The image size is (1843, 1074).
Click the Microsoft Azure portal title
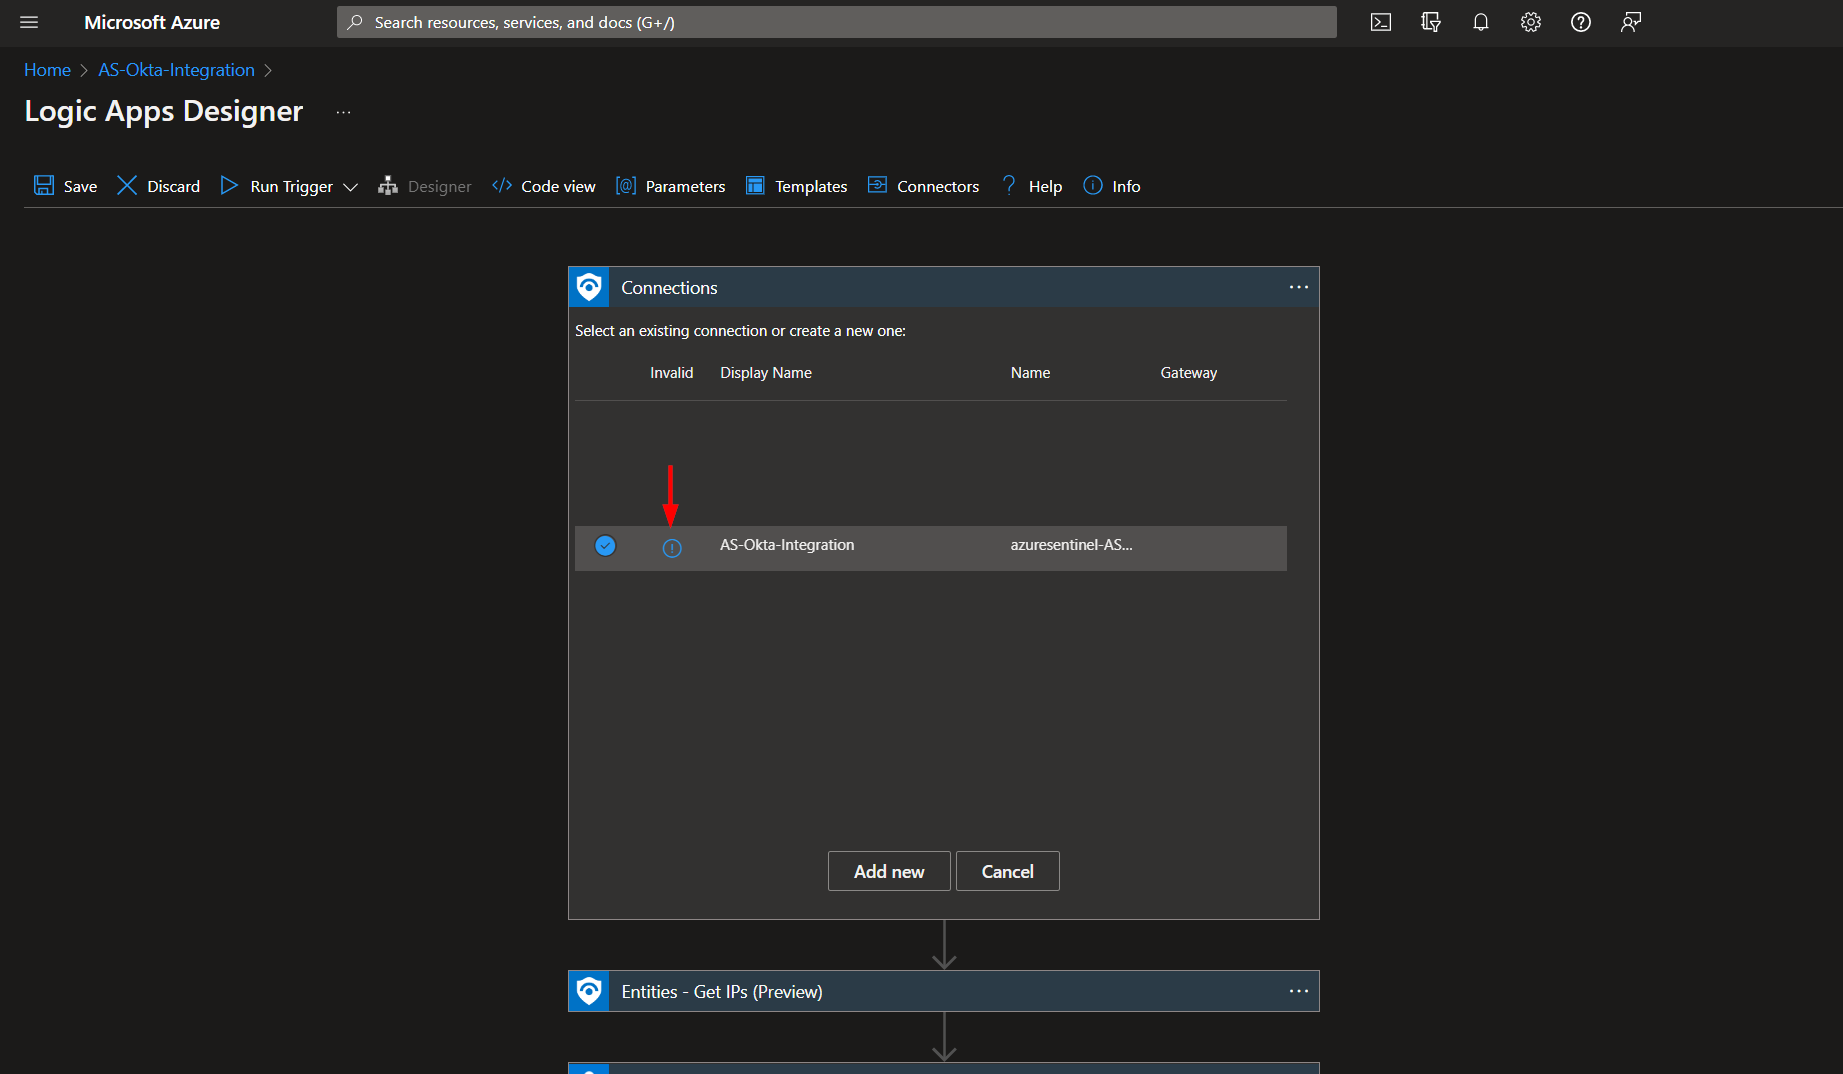(x=152, y=22)
